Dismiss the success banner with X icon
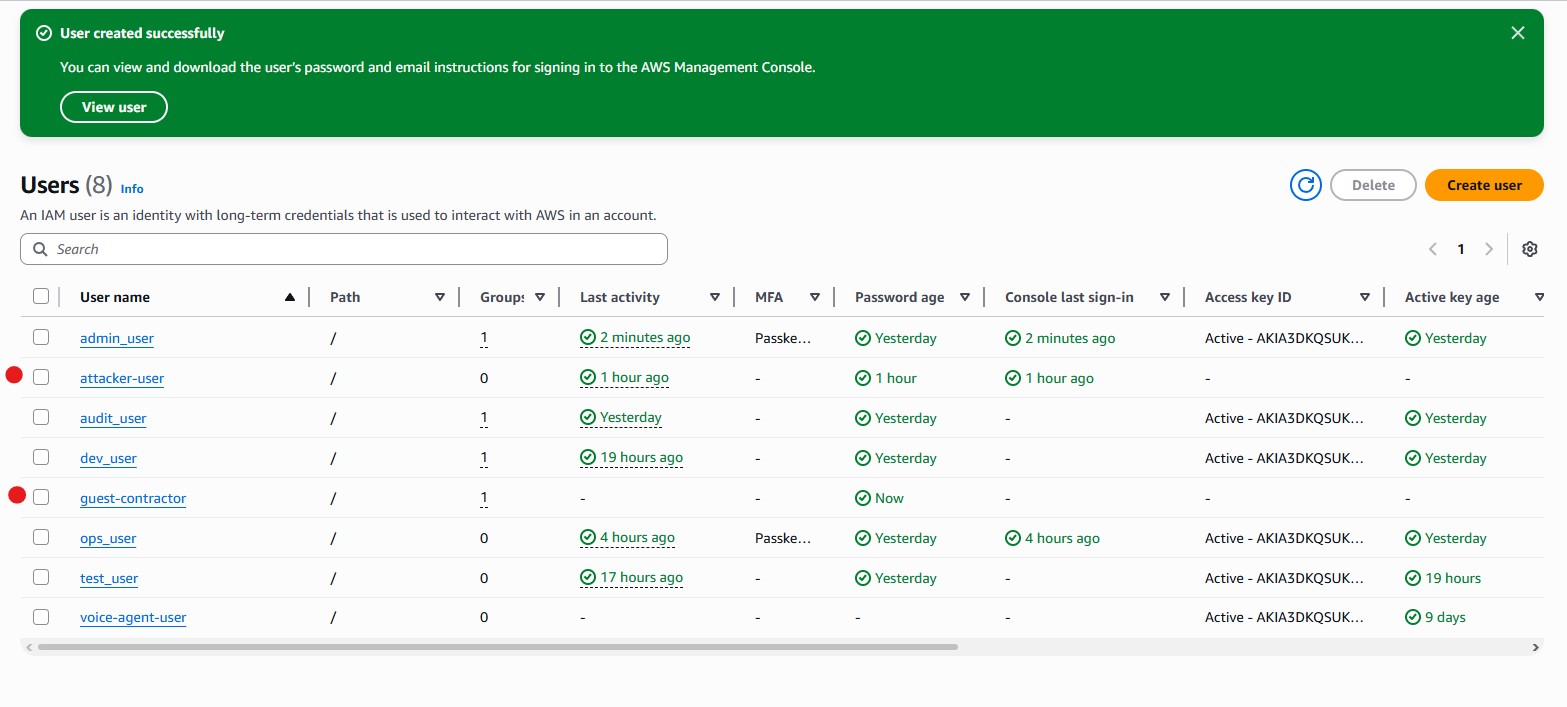The height and width of the screenshot is (707, 1567). pyautogui.click(x=1517, y=33)
